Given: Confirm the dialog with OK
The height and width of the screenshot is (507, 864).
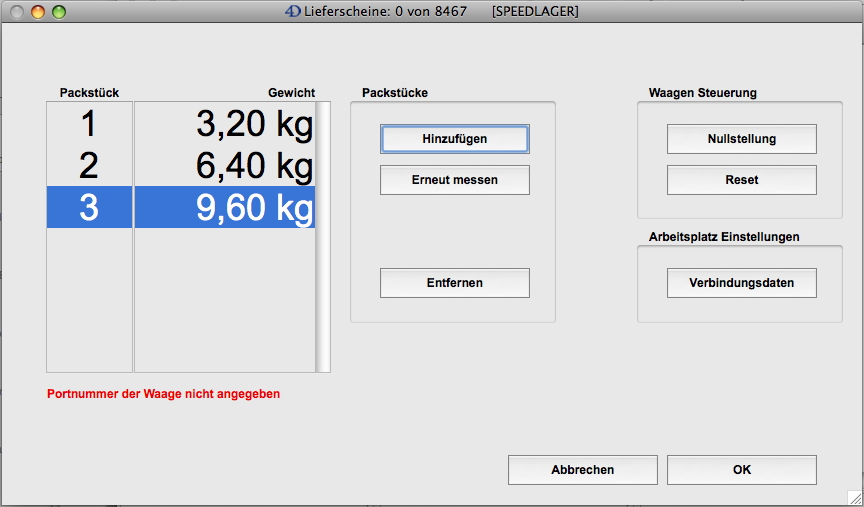Looking at the screenshot, I should (x=741, y=470).
